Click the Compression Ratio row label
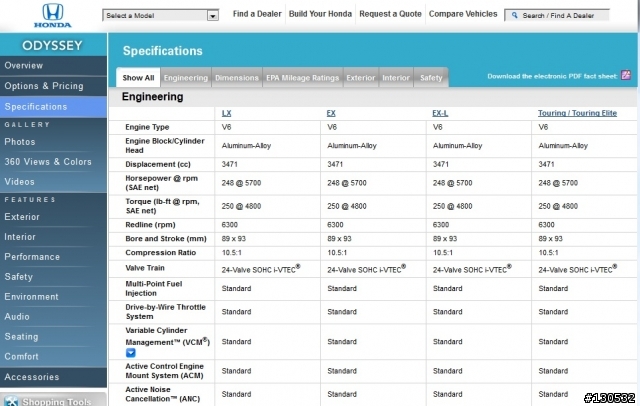This screenshot has height=406, width=640. coord(160,253)
